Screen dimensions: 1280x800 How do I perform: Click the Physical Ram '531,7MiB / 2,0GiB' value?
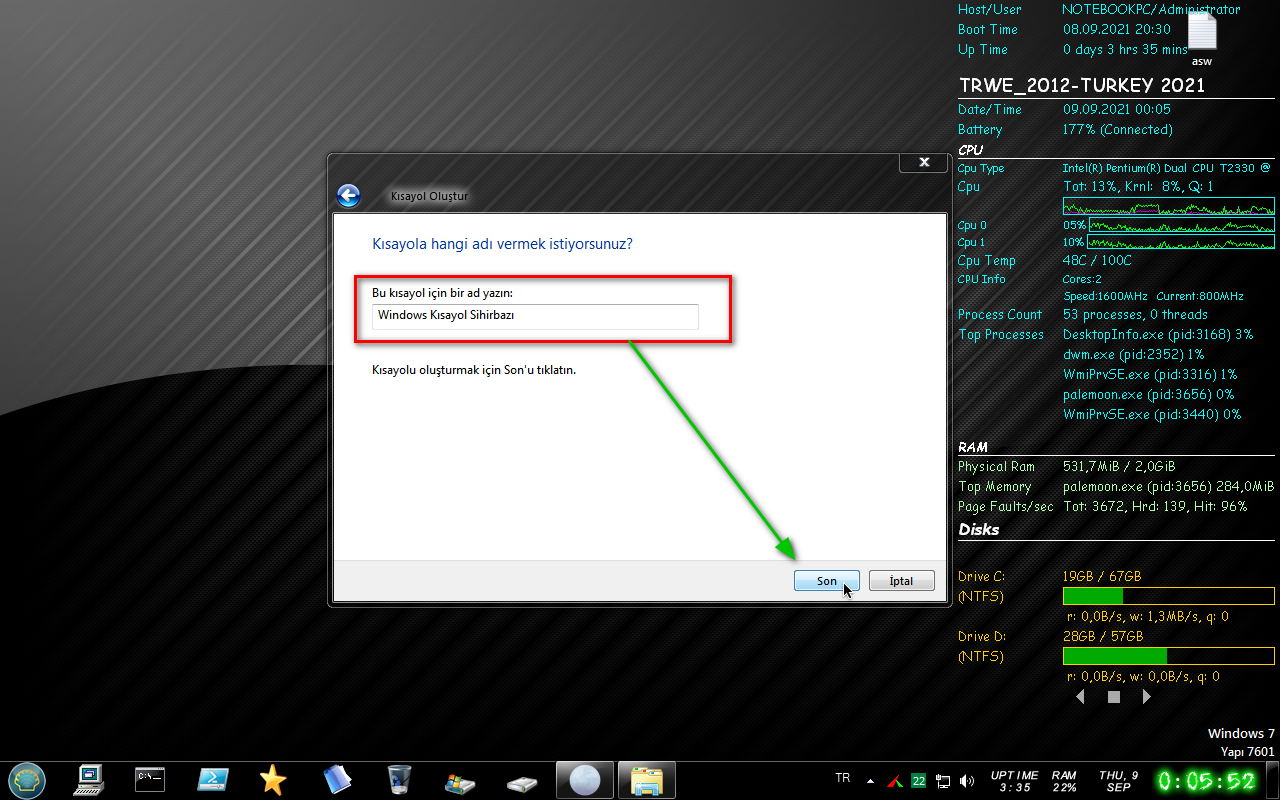coord(1118,466)
